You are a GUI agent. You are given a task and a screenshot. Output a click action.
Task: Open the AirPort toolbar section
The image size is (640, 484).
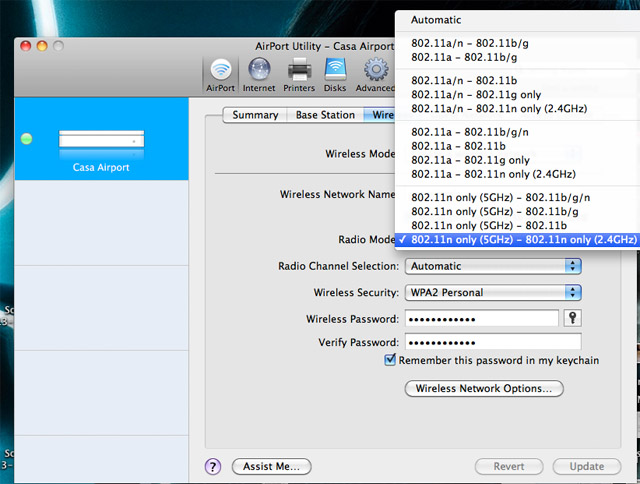220,75
